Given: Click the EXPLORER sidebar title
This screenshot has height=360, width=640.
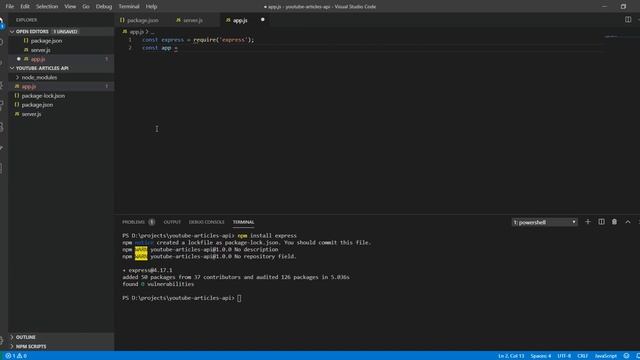Looking at the screenshot, I should point(27,20).
